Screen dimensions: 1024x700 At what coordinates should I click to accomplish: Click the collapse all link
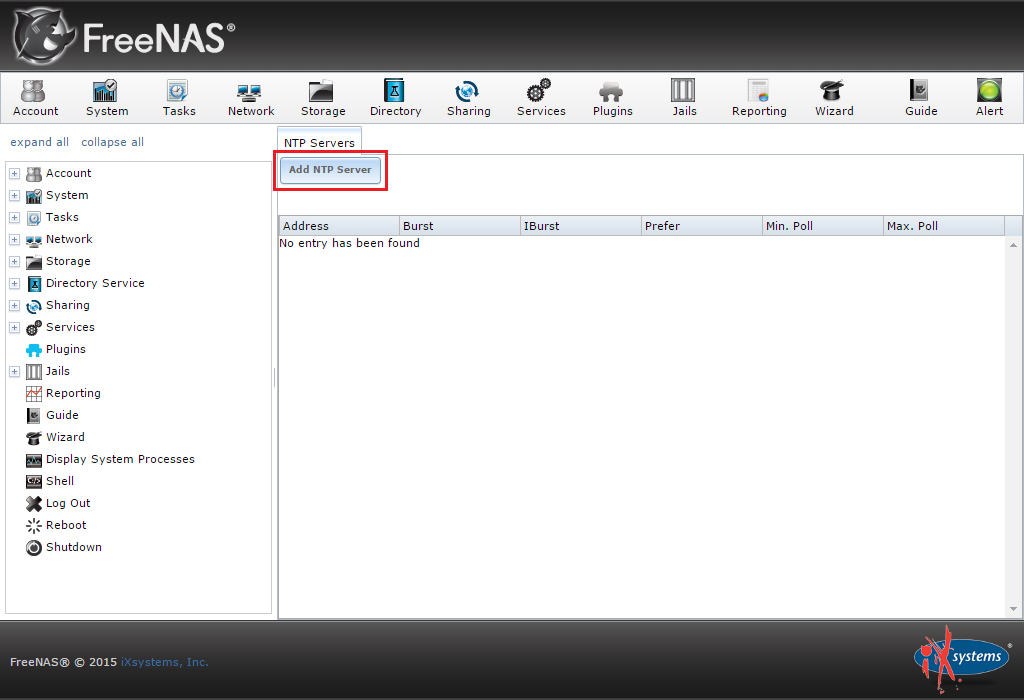112,142
